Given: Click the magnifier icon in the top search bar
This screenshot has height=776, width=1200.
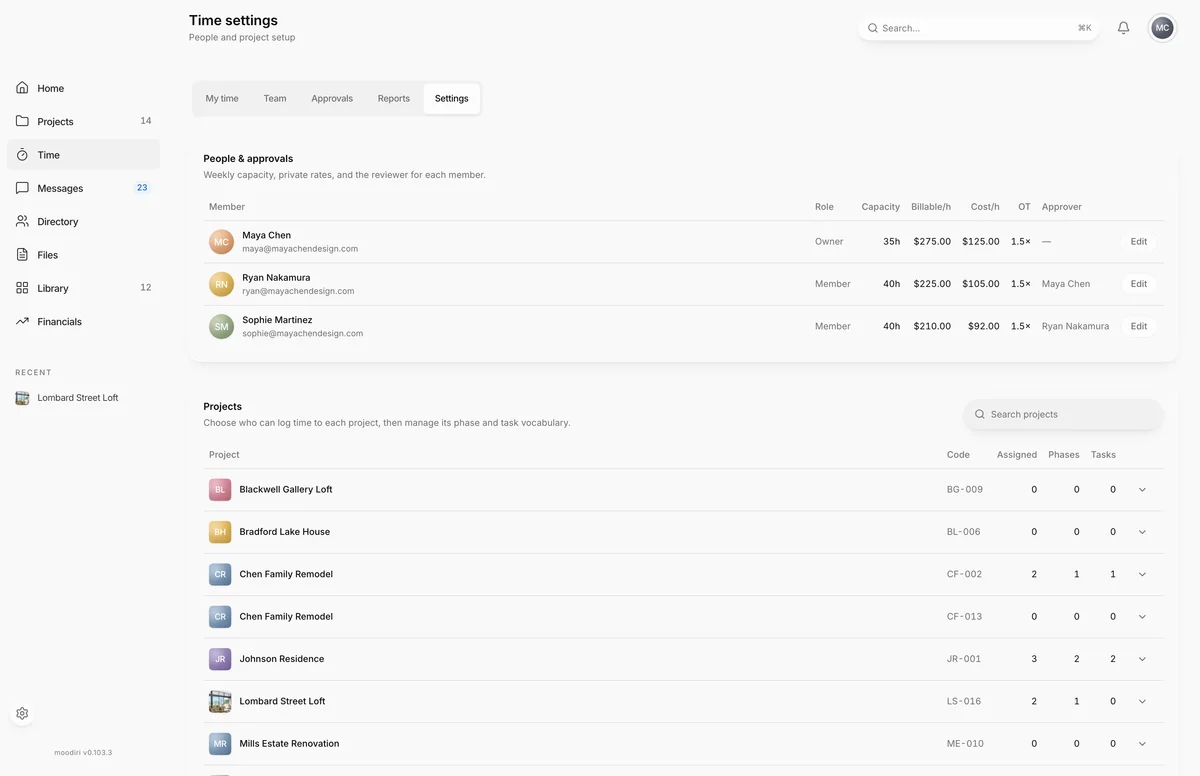Looking at the screenshot, I should pyautogui.click(x=873, y=28).
